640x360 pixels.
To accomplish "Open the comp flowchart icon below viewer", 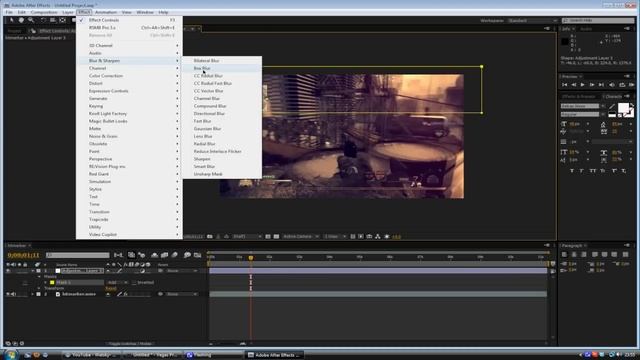I will pos(378,236).
